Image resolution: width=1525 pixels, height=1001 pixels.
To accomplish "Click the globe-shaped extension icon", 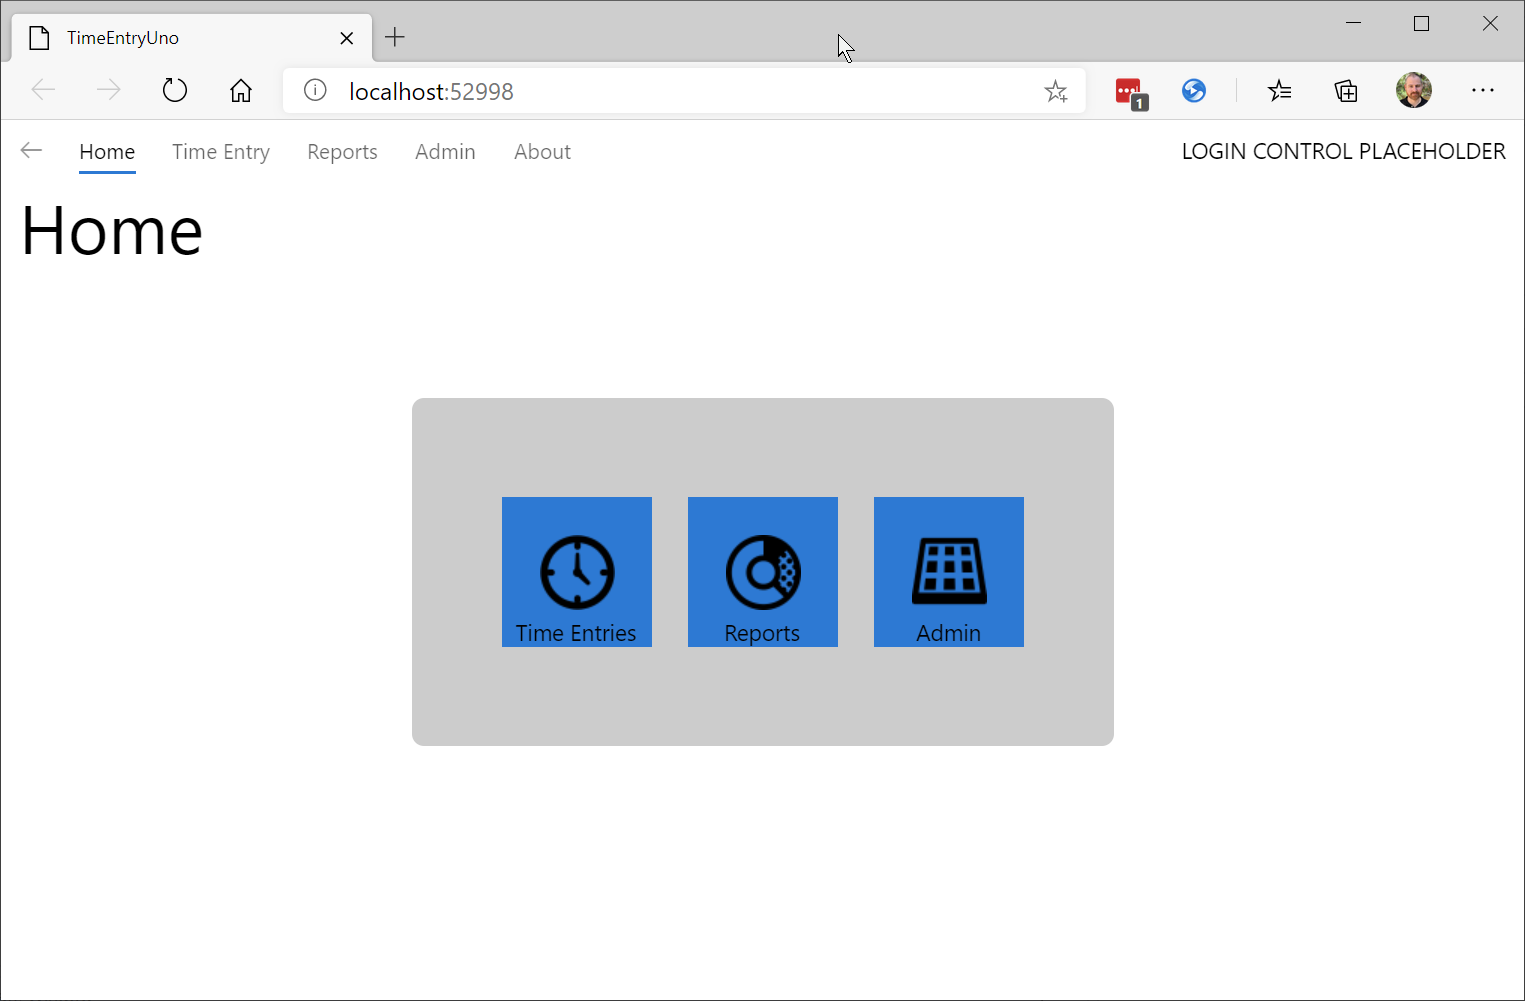I will coord(1194,90).
